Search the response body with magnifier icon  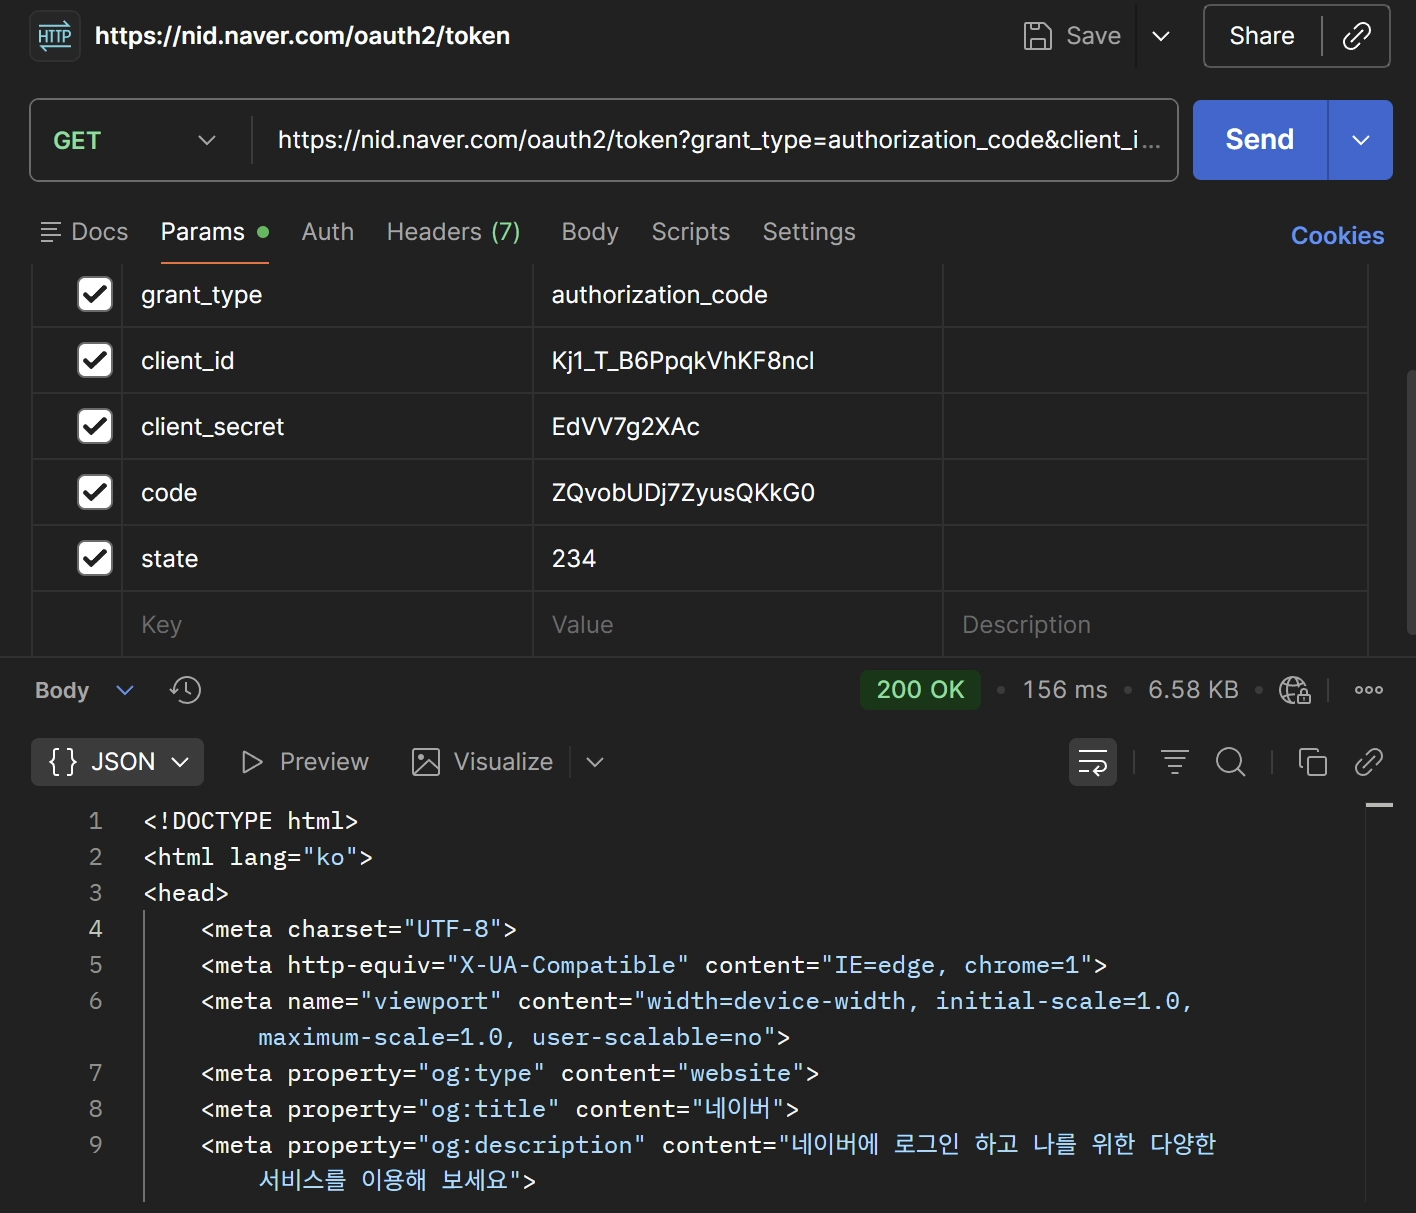pos(1230,762)
